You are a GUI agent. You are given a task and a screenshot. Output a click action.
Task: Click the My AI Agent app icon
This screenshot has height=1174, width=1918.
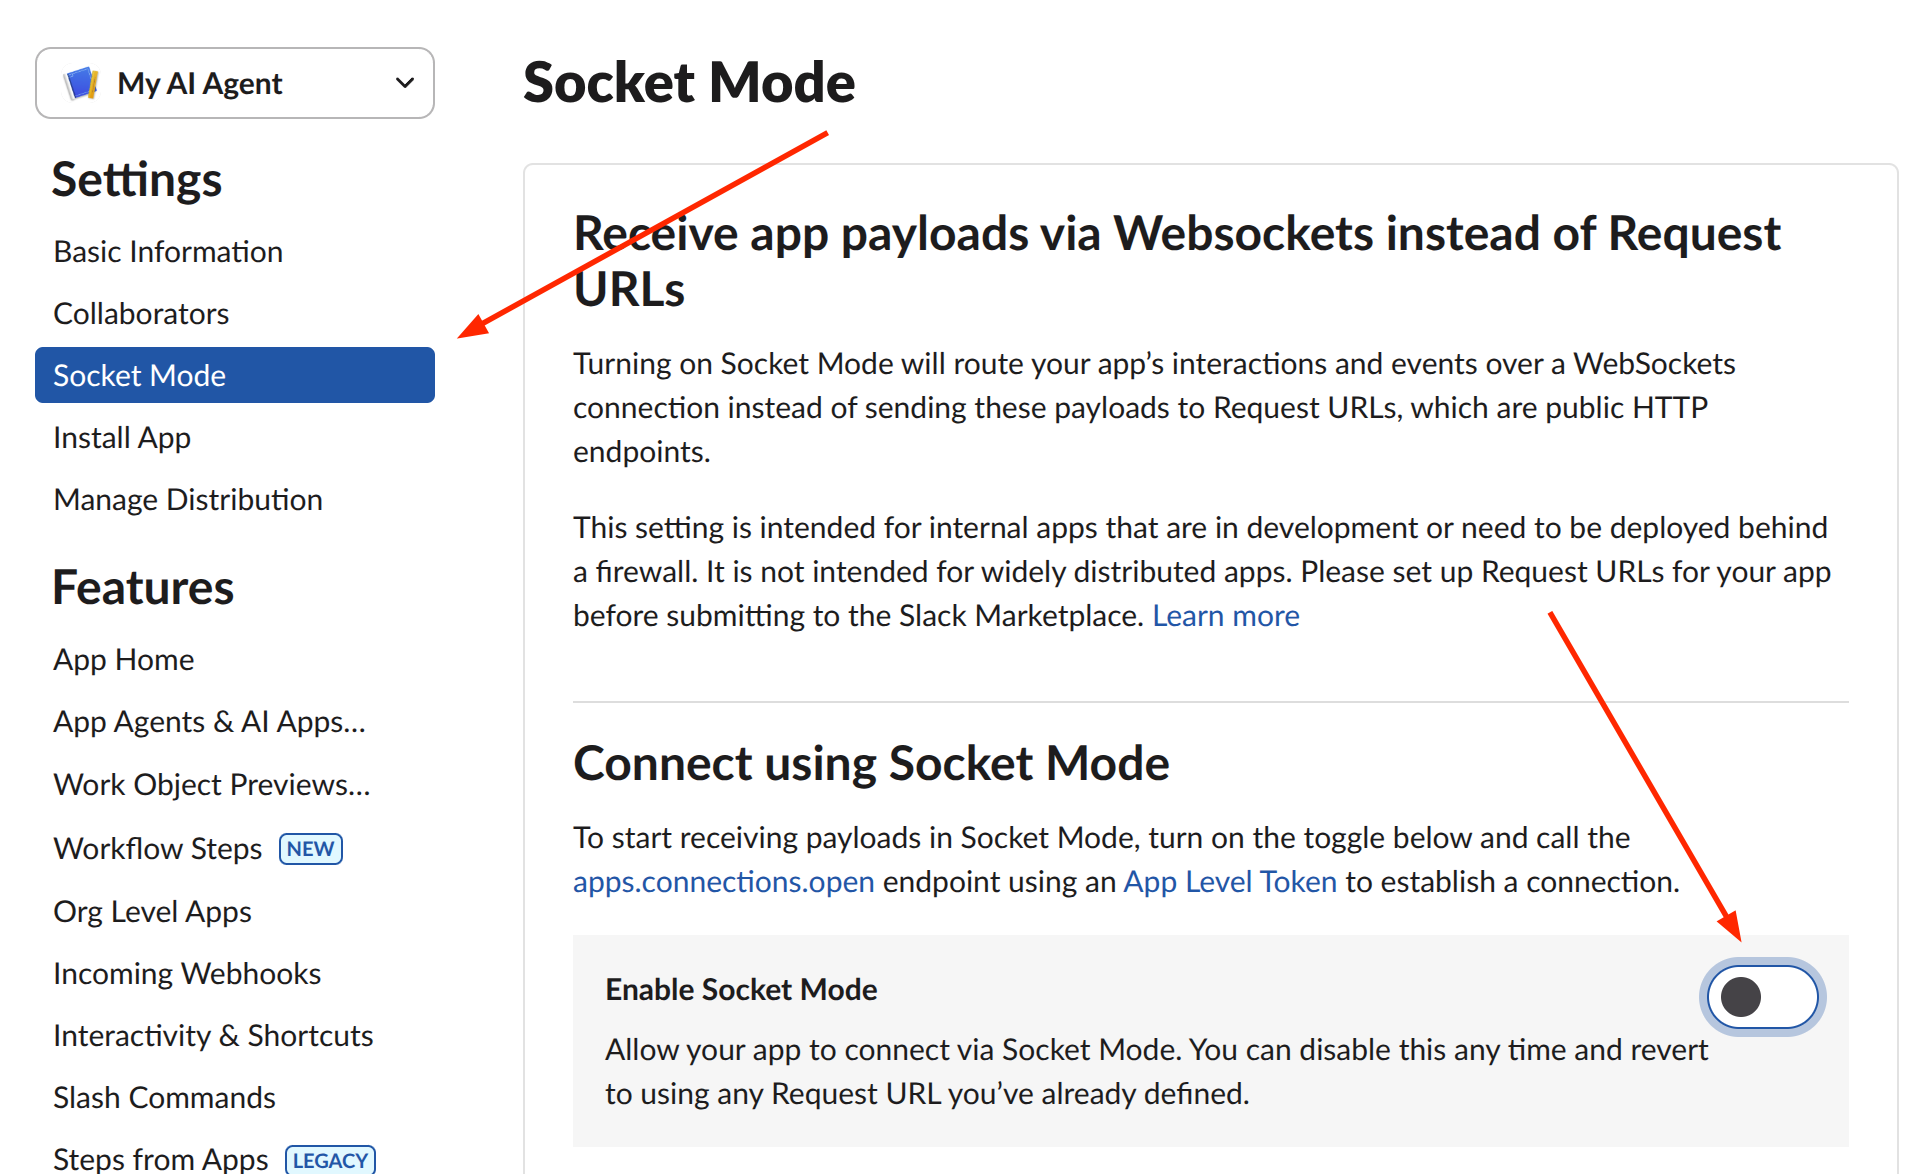coord(81,83)
